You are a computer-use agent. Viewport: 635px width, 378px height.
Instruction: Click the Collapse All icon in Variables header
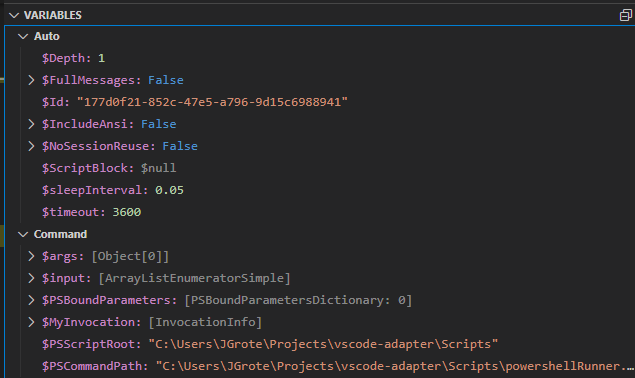tap(625, 15)
